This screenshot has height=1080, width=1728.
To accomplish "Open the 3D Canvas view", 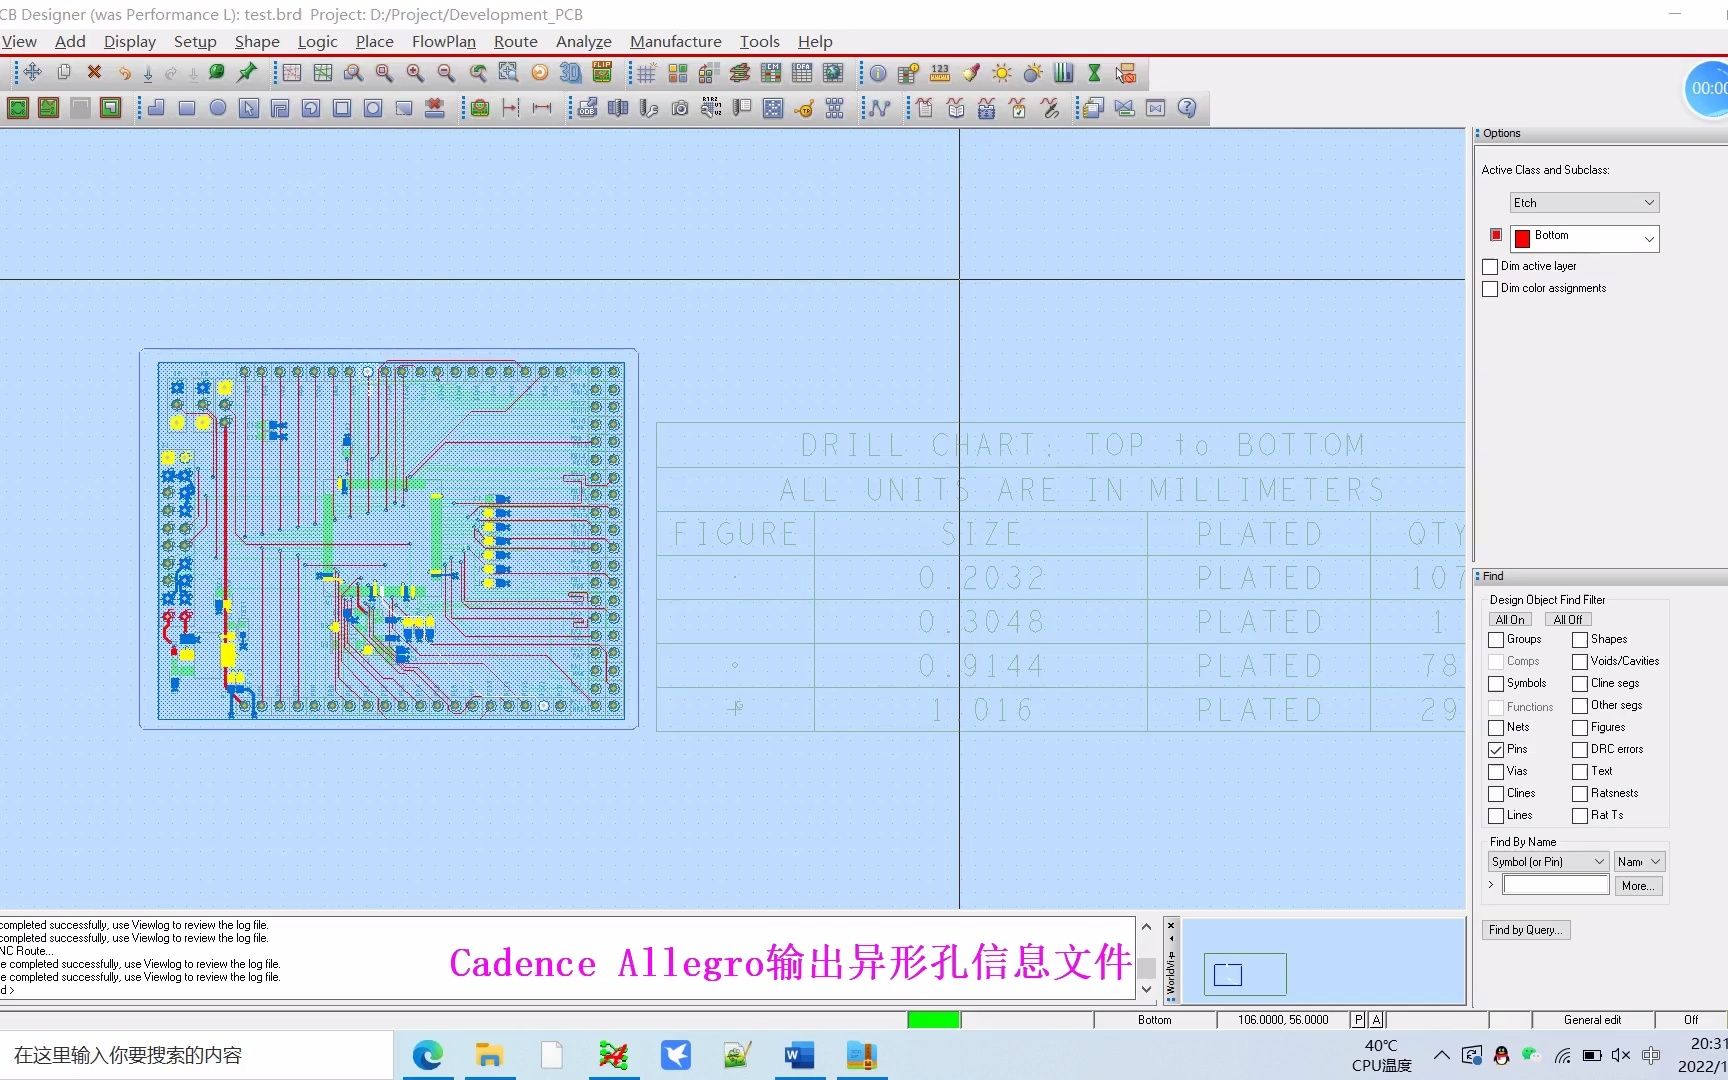I will 570,72.
